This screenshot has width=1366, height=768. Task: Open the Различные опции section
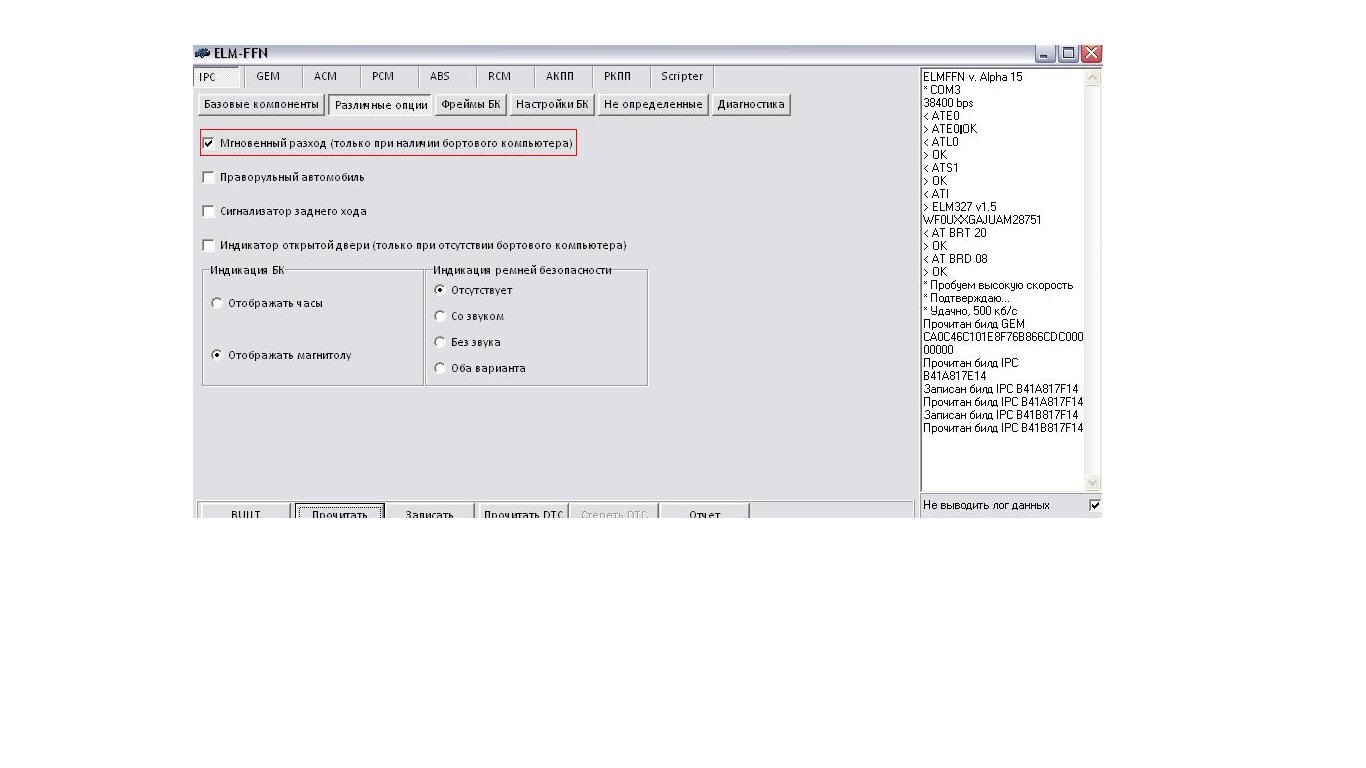click(381, 105)
